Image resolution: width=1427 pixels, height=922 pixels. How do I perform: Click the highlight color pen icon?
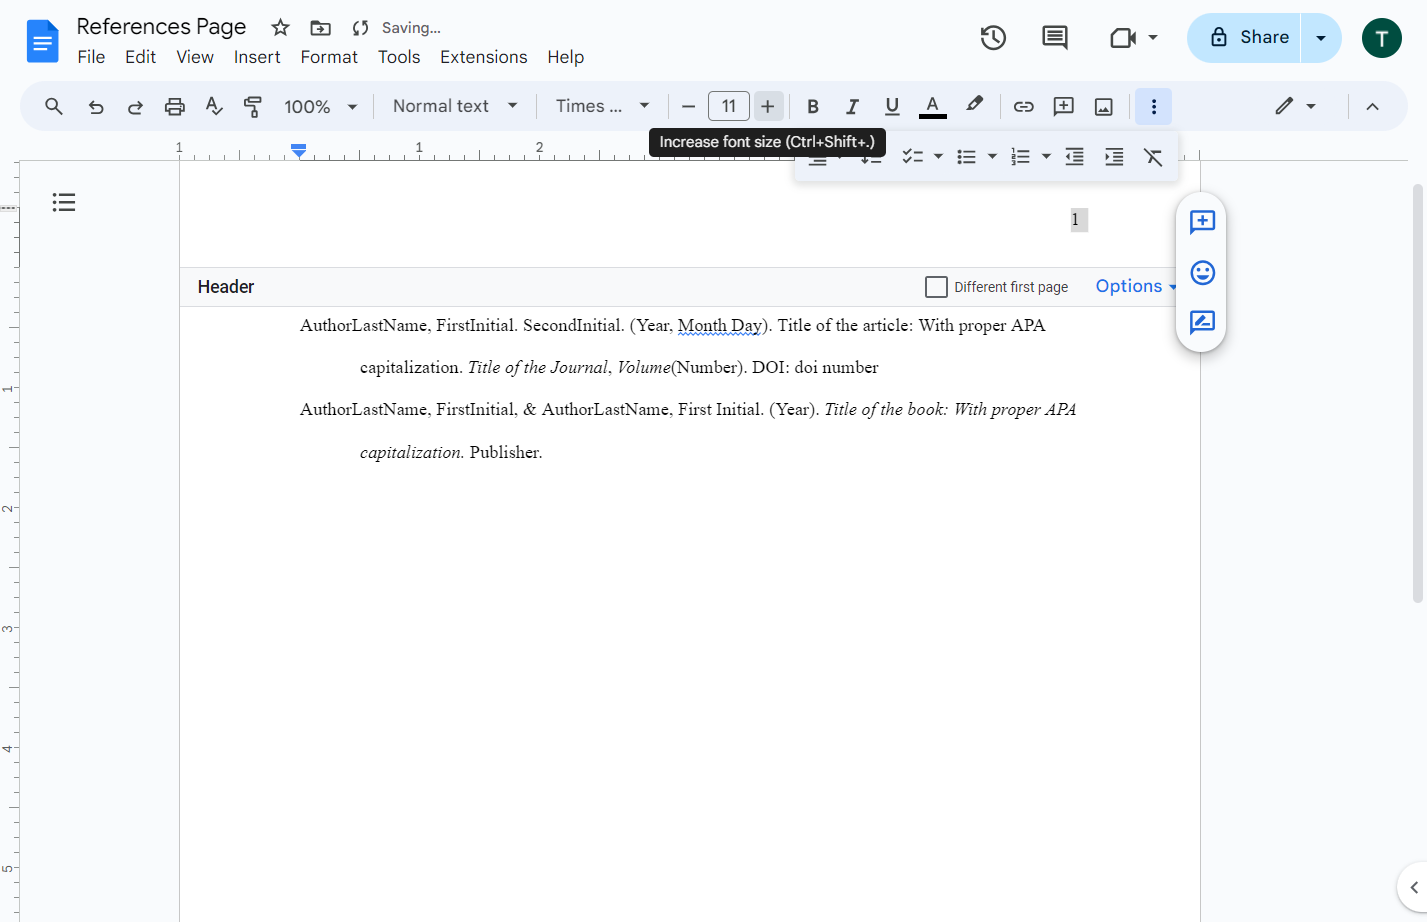point(974,105)
